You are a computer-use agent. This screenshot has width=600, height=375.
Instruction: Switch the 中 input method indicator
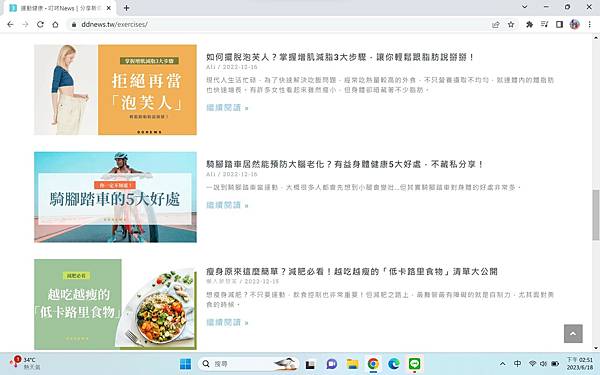[517, 364]
